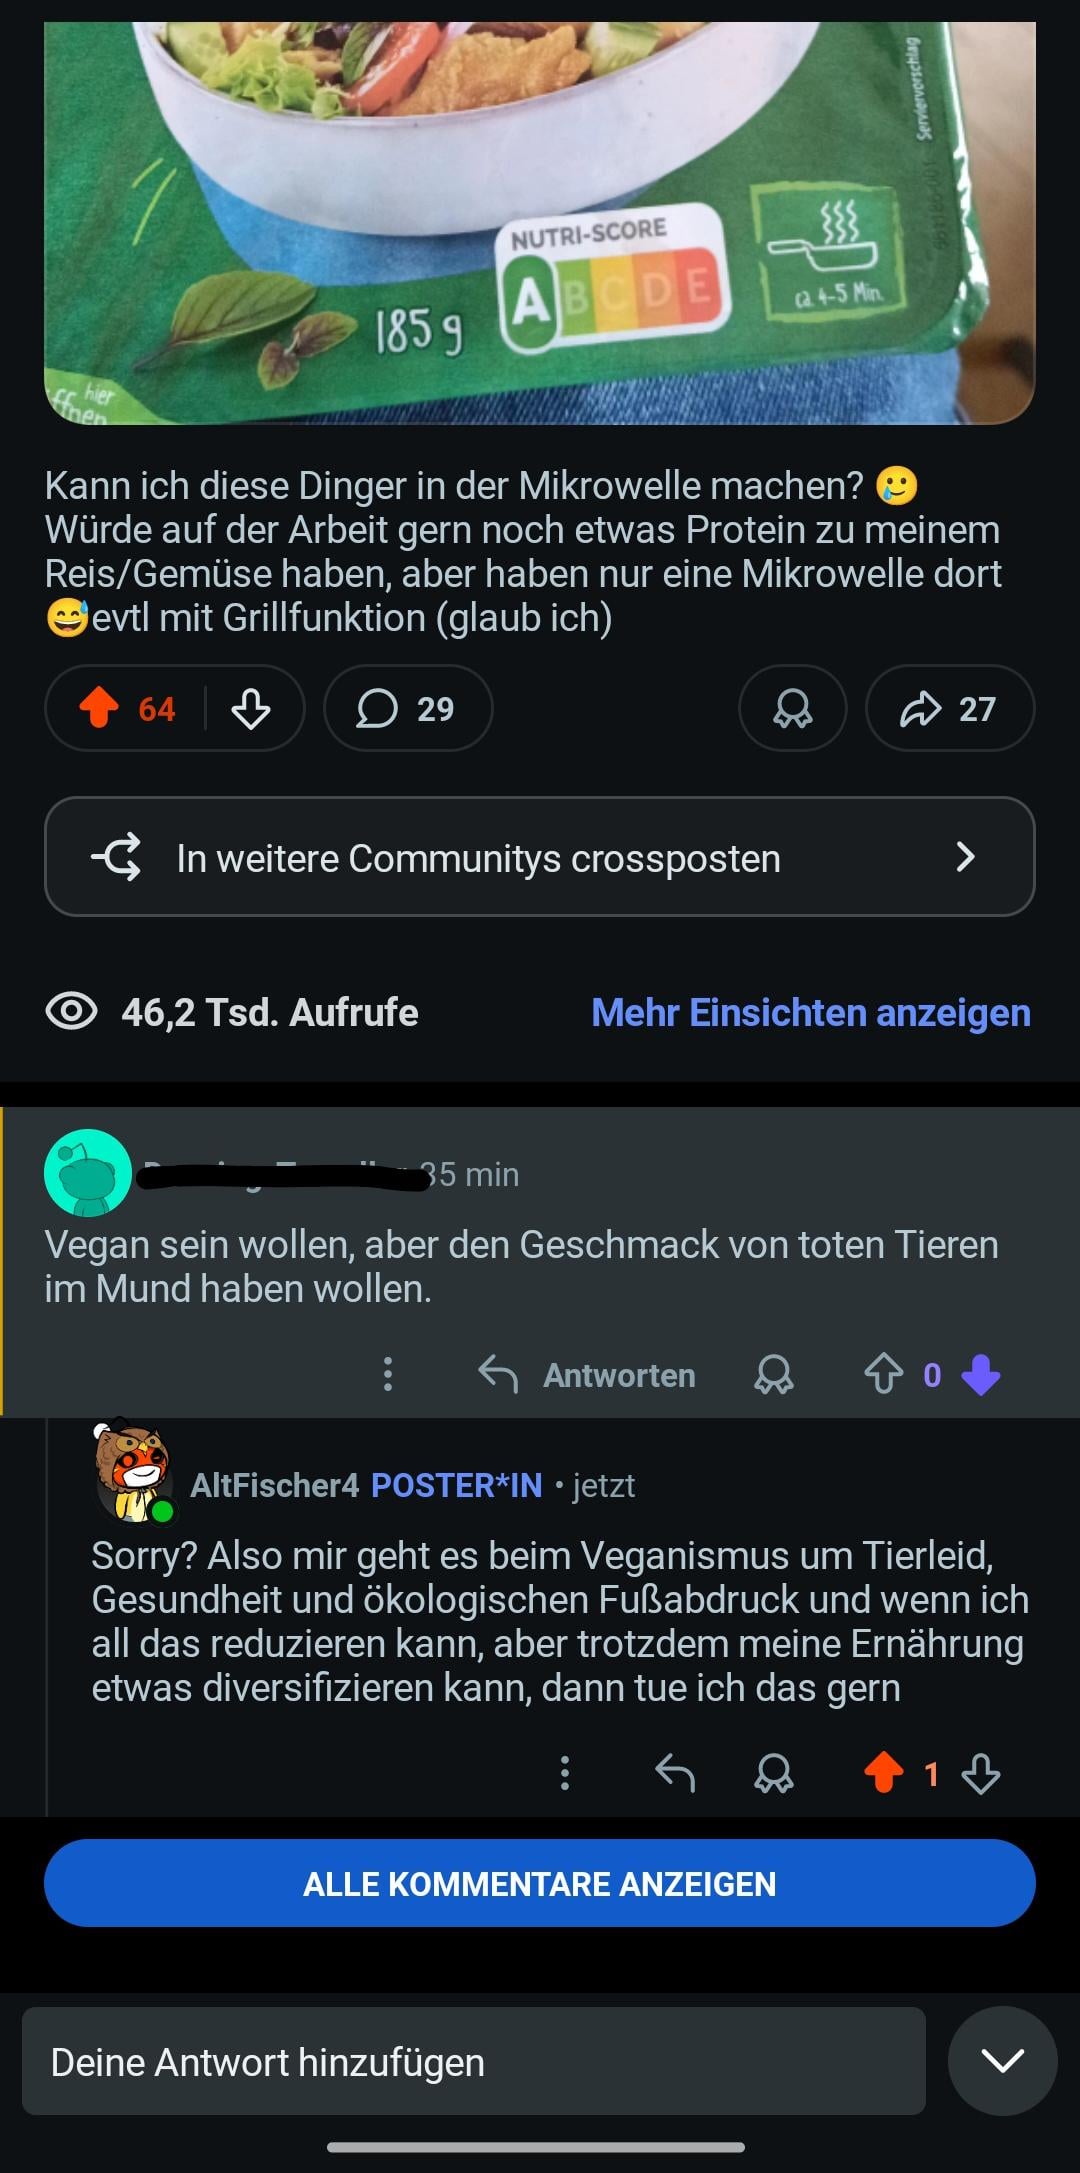1080x2173 pixels.
Task: Reply to AltFischer4's comment using arrow icon
Action: coord(675,1774)
